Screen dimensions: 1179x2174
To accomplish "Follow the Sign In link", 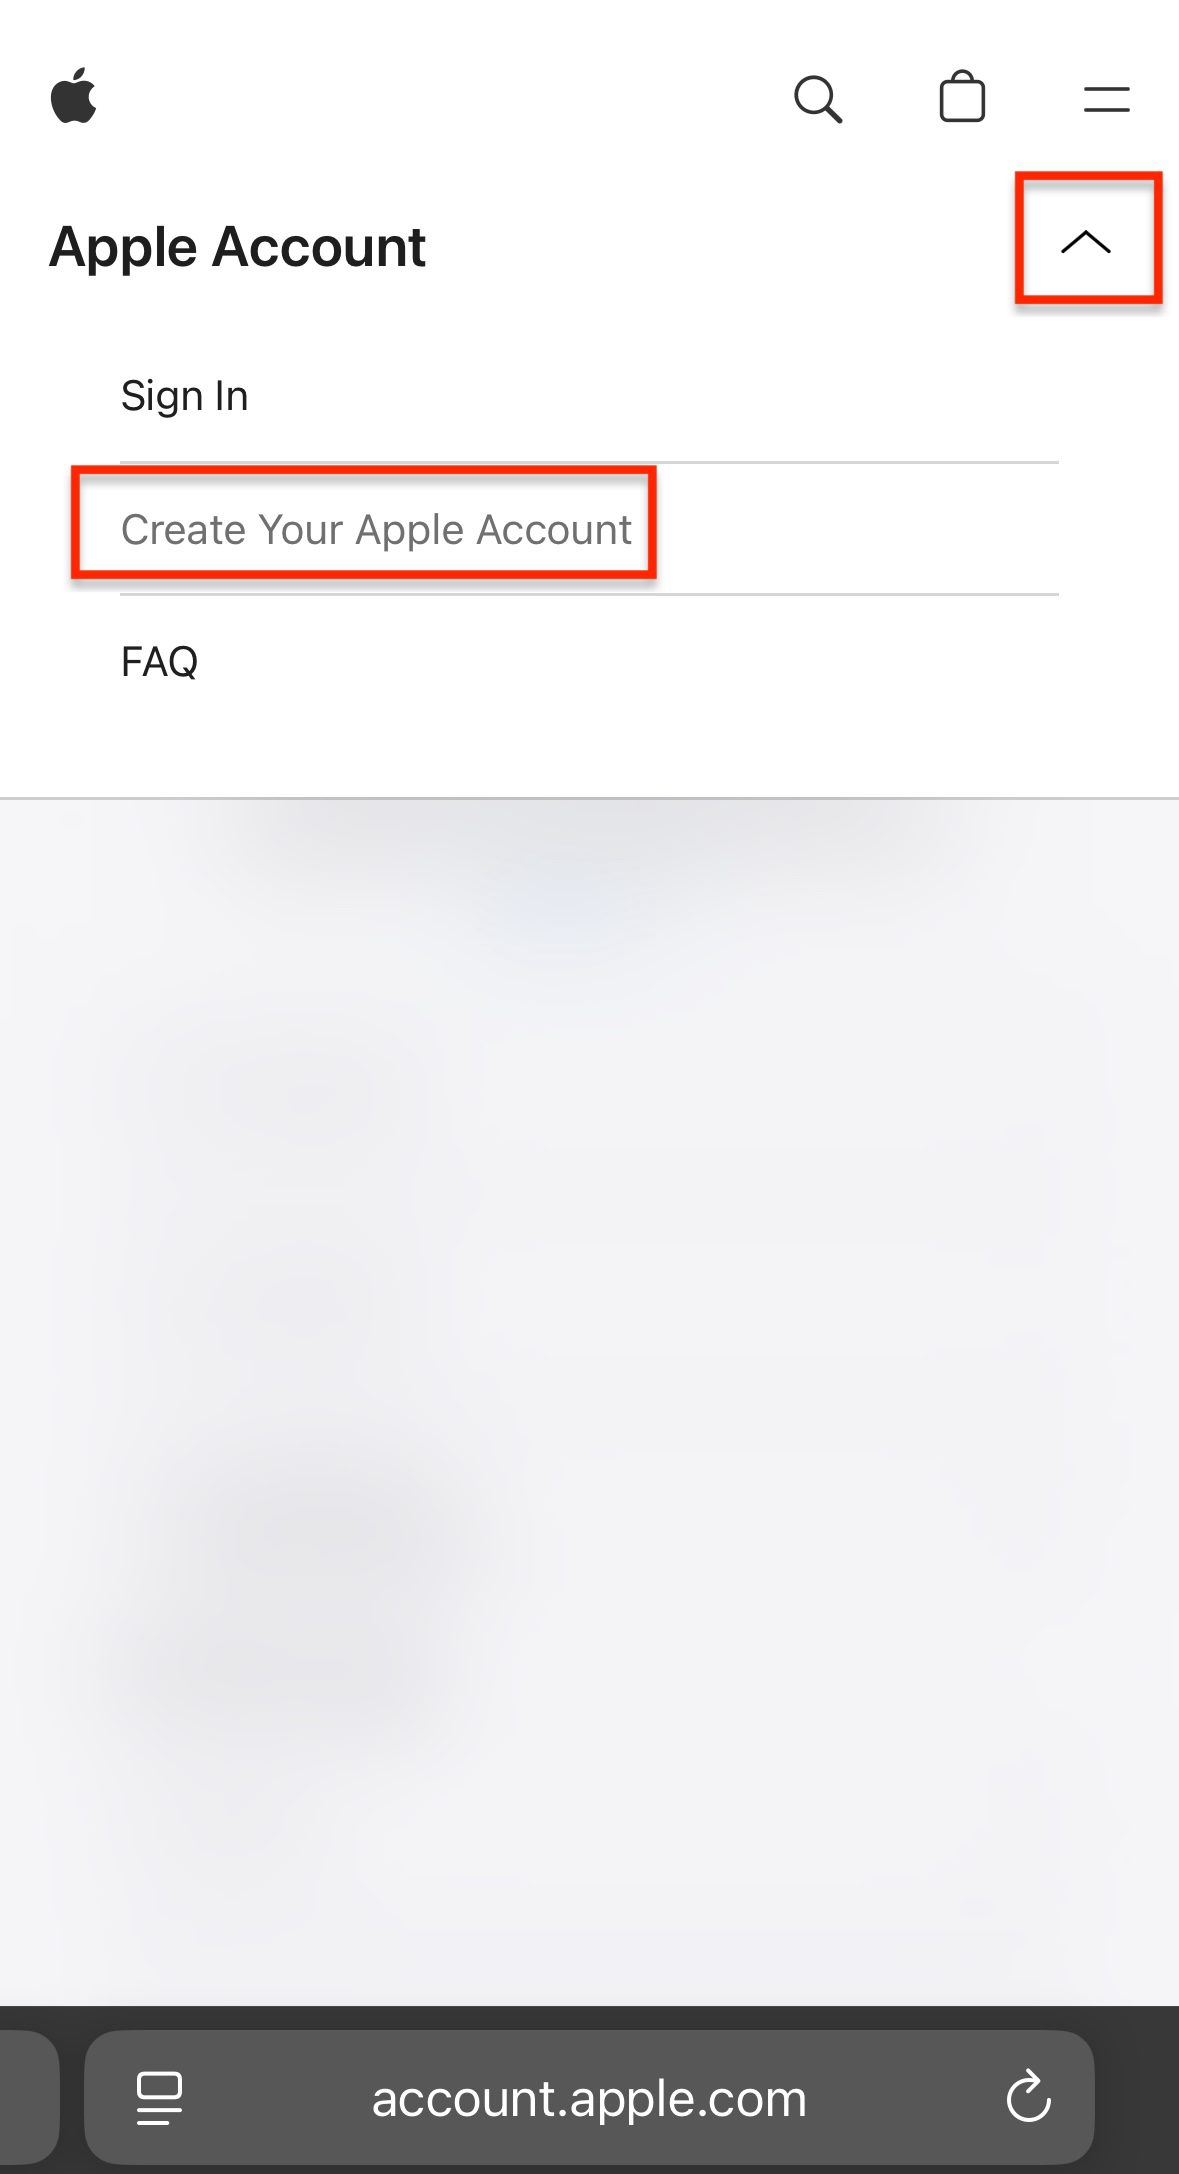I will coord(184,396).
